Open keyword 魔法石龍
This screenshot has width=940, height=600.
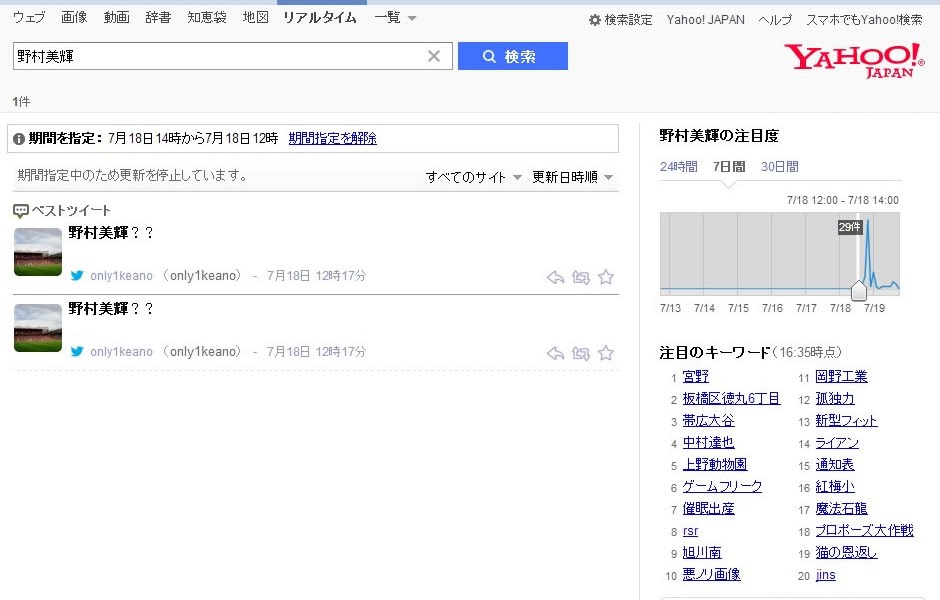tap(842, 509)
